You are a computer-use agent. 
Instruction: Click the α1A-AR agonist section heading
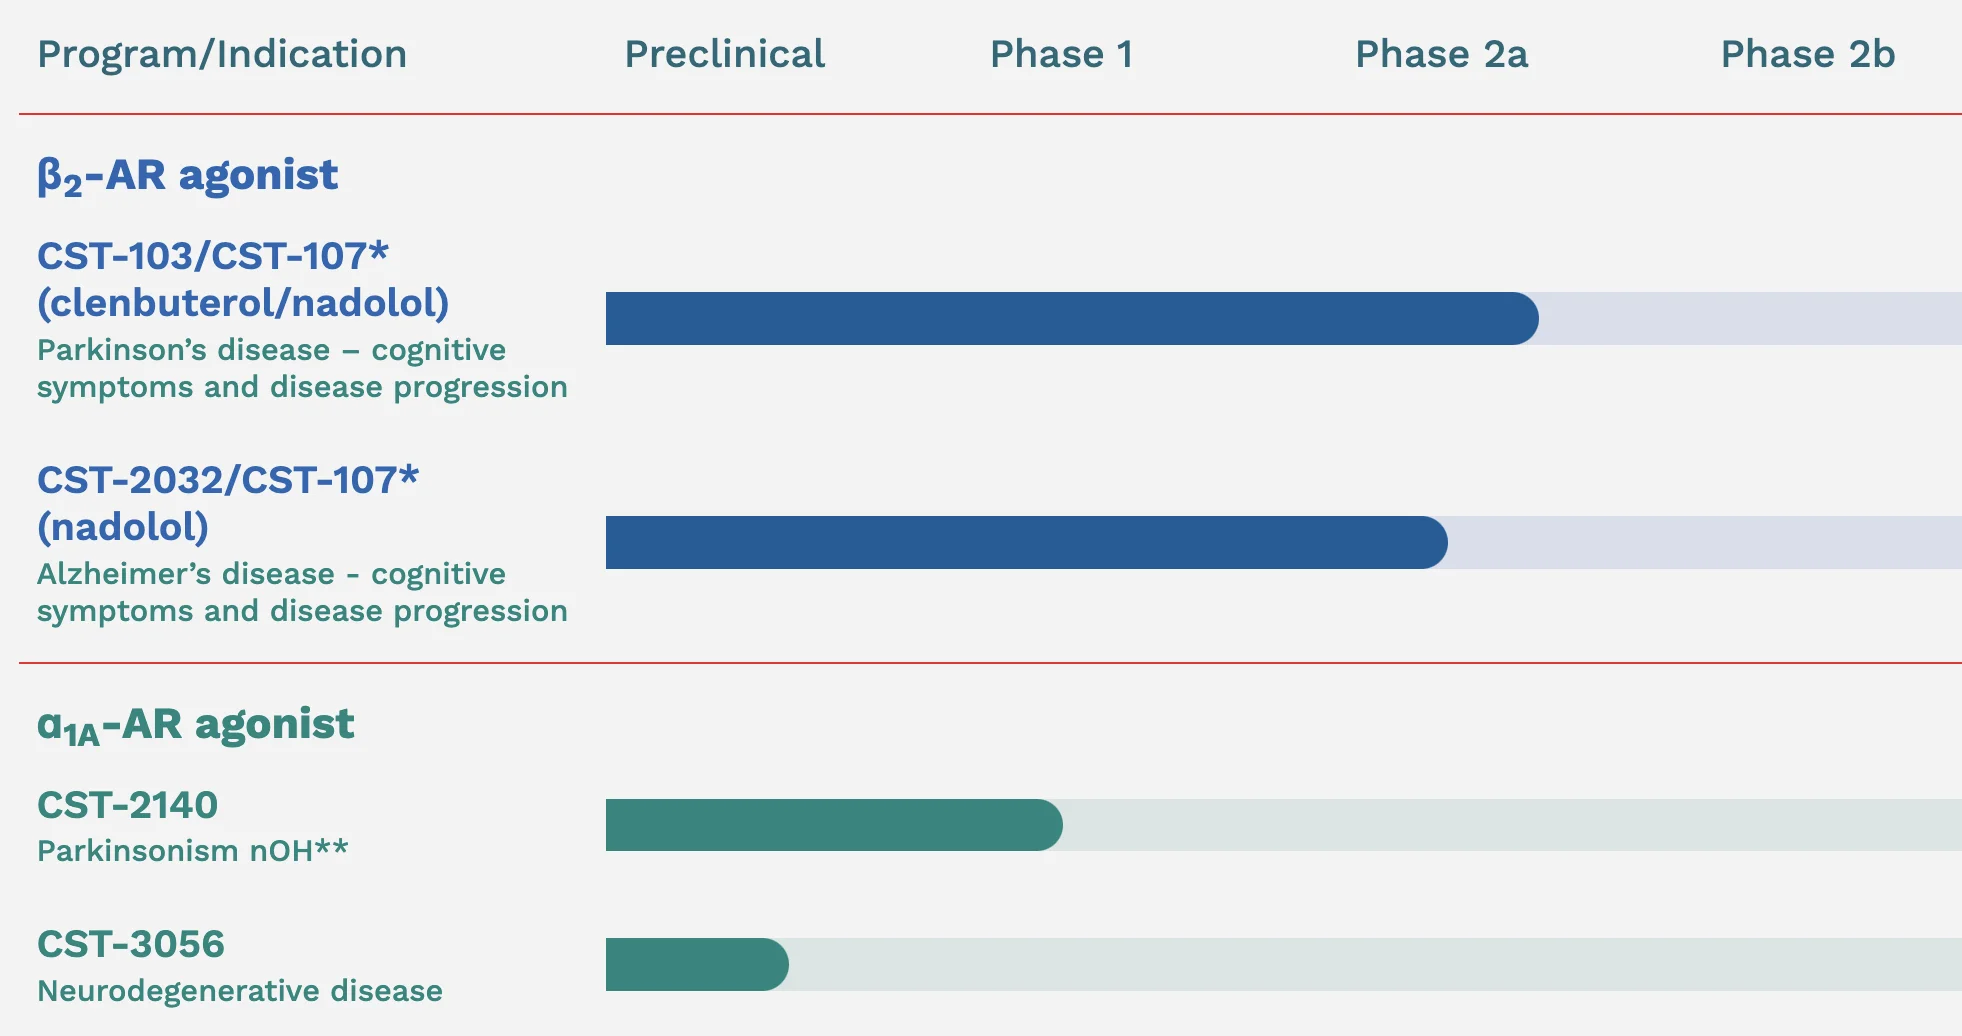pos(196,726)
